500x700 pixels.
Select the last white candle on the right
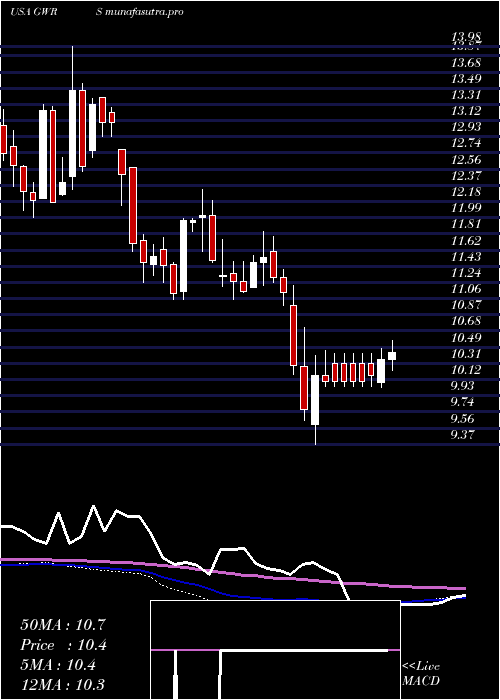[x=392, y=356]
